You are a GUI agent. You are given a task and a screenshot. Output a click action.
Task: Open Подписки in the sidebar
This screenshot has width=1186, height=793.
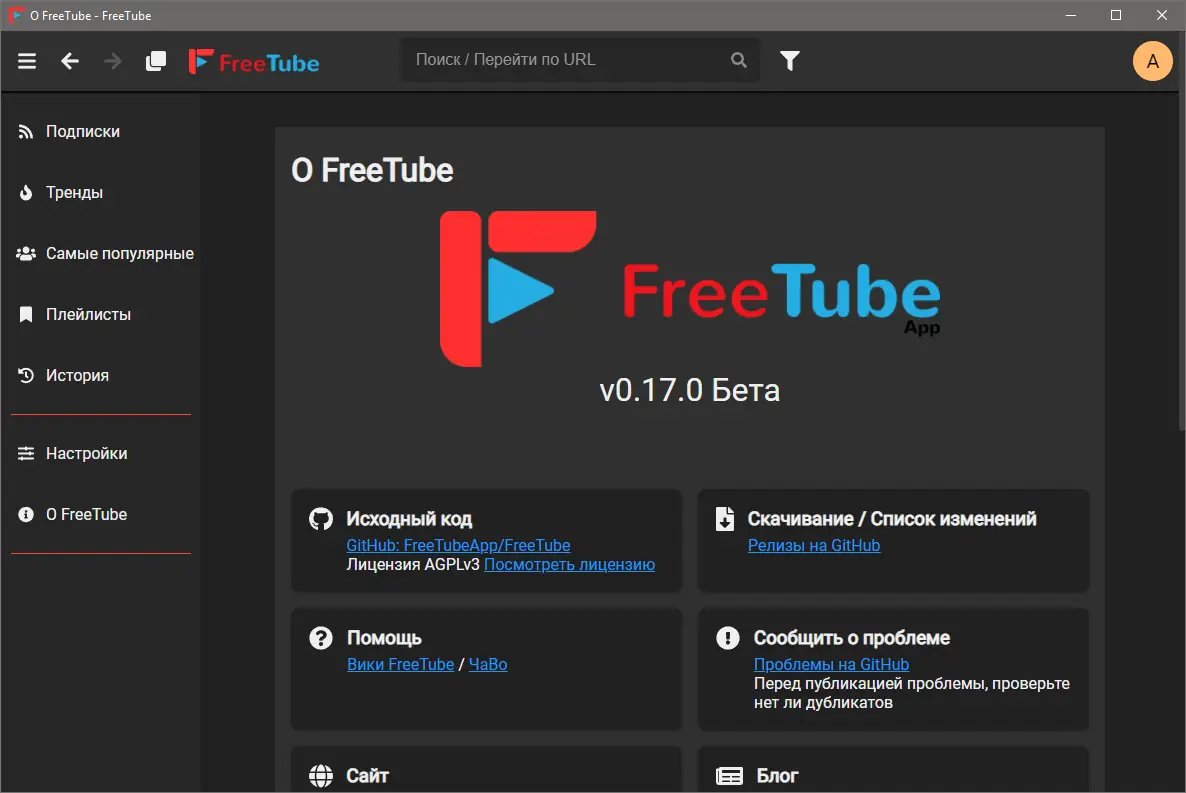coord(101,132)
